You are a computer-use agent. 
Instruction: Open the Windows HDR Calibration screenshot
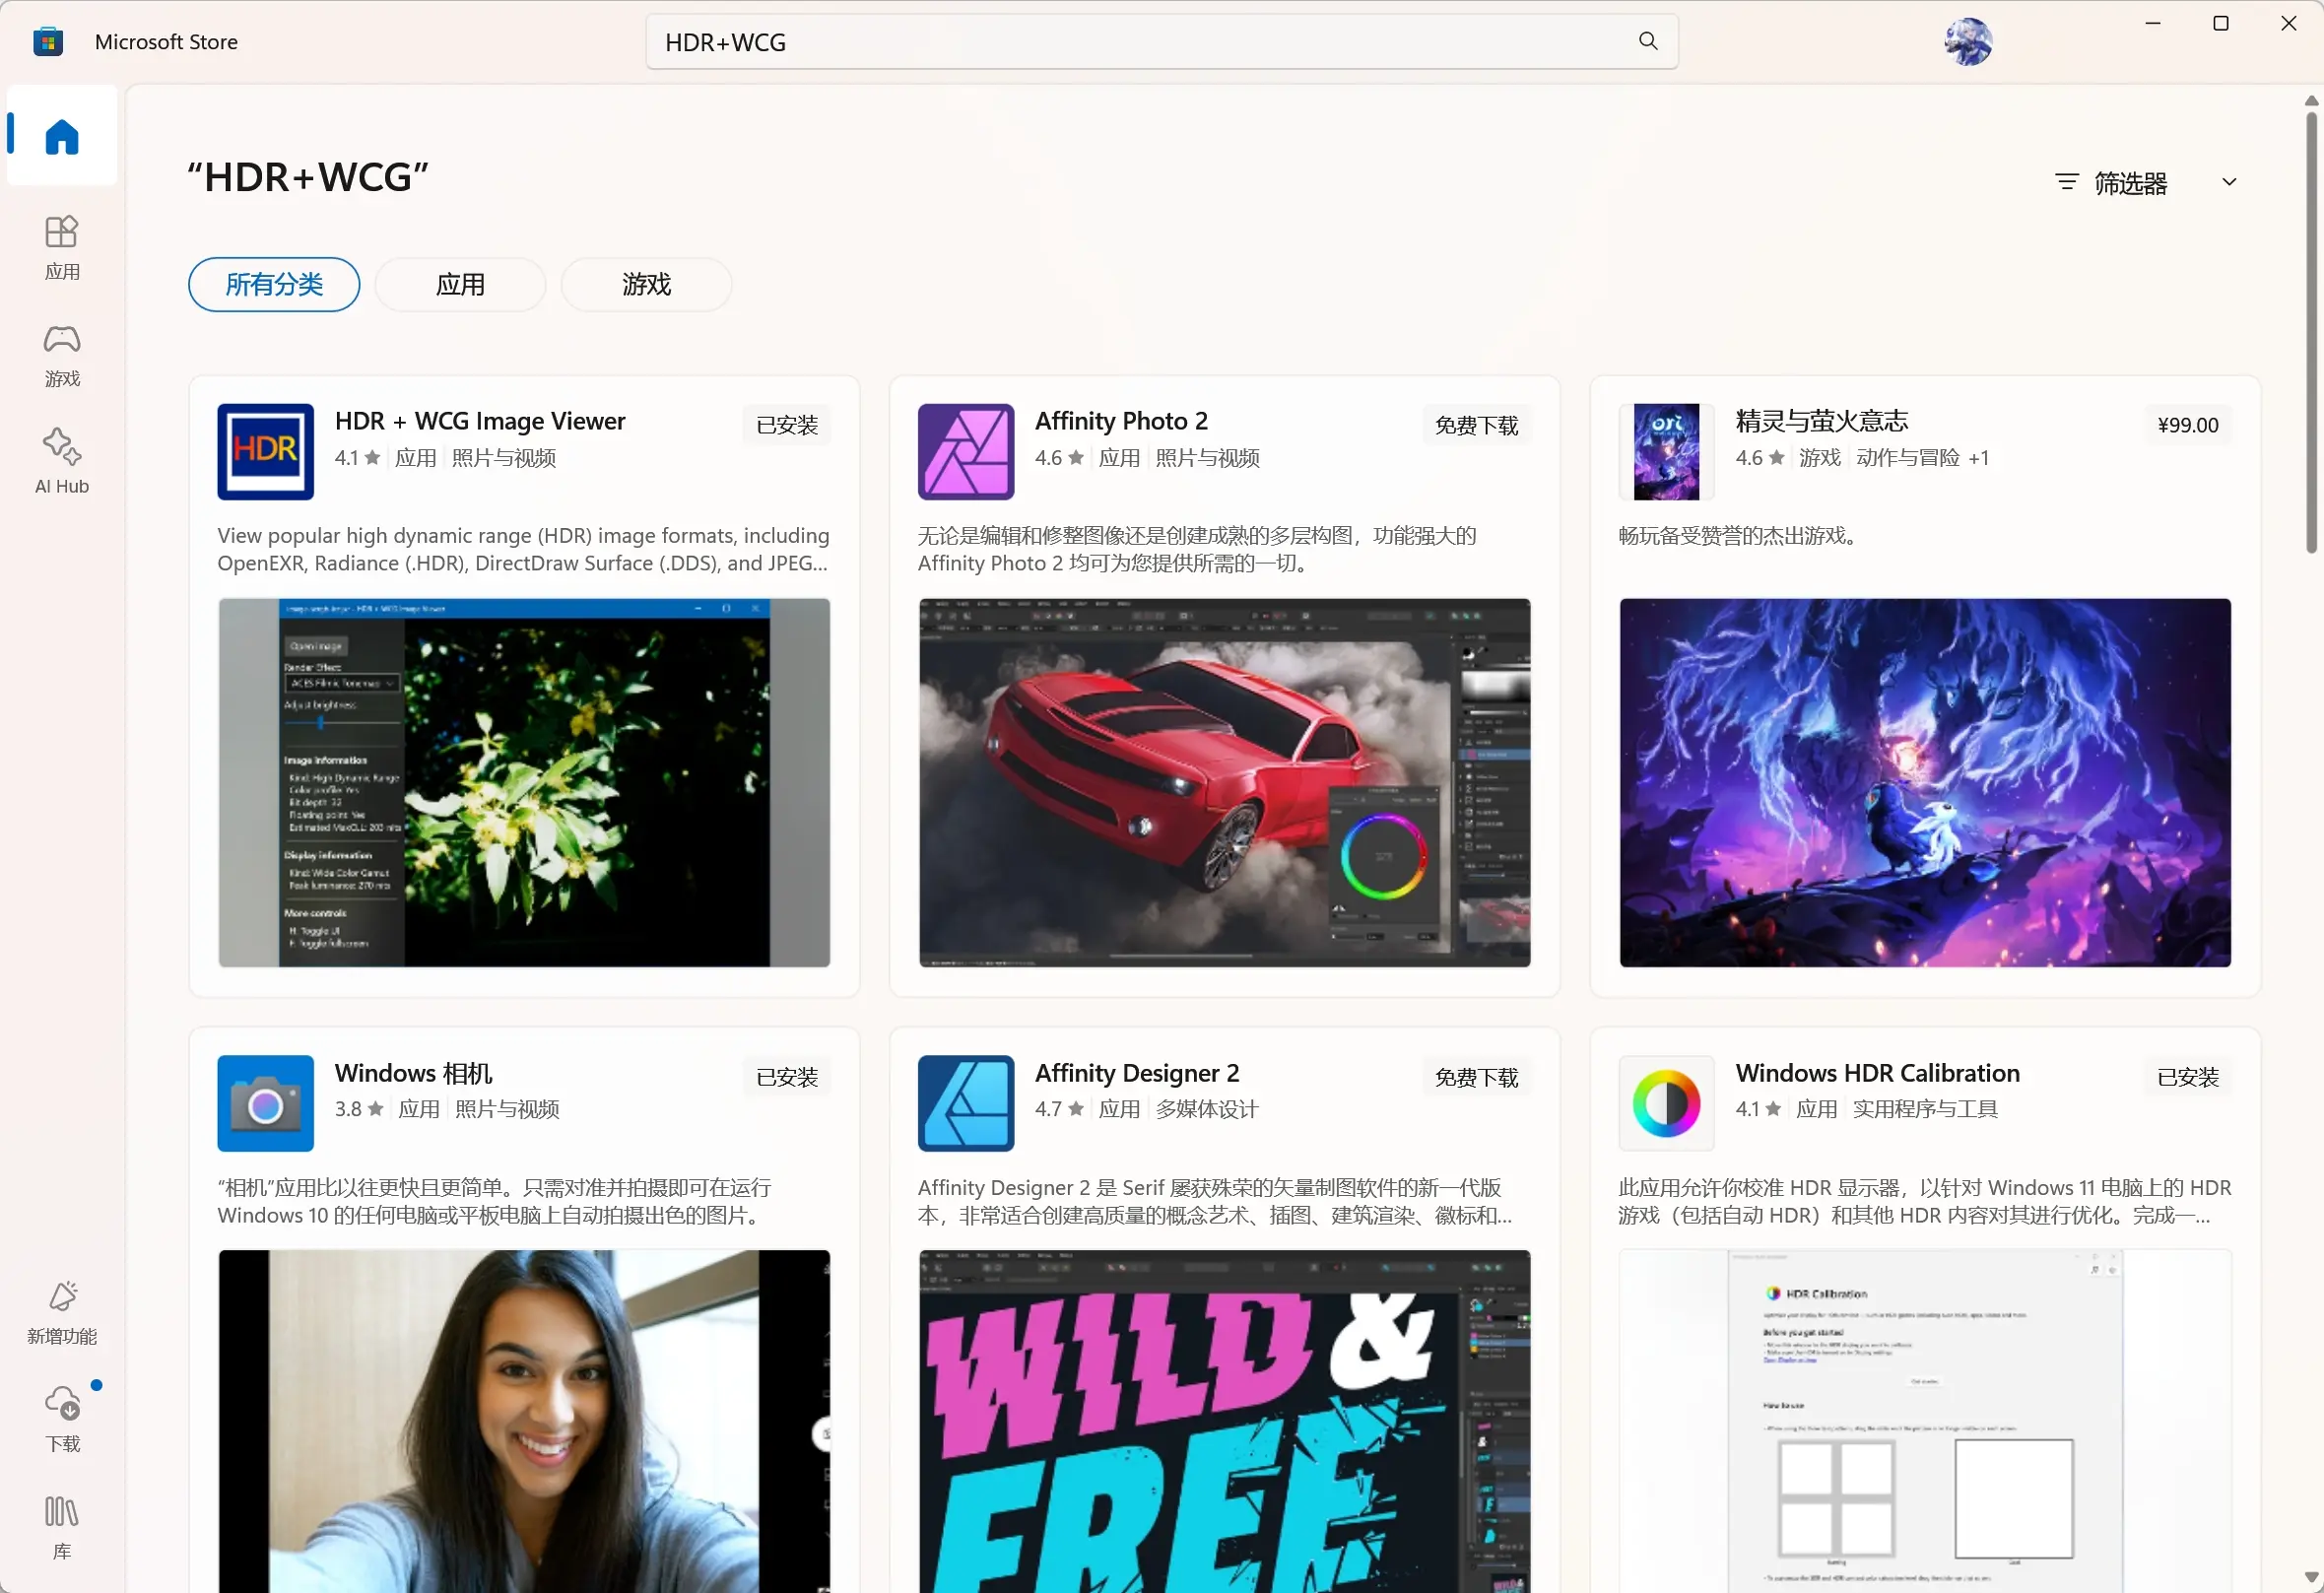coord(1925,1421)
